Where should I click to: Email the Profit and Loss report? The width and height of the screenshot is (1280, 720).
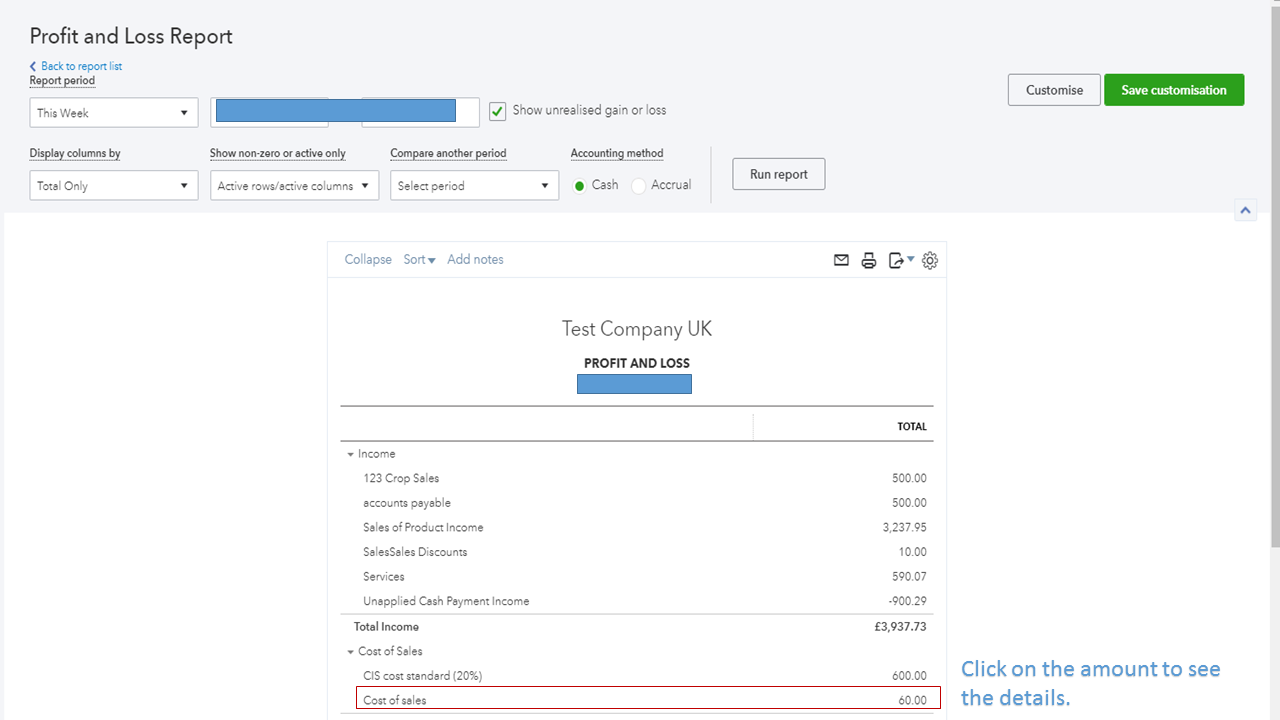click(841, 260)
